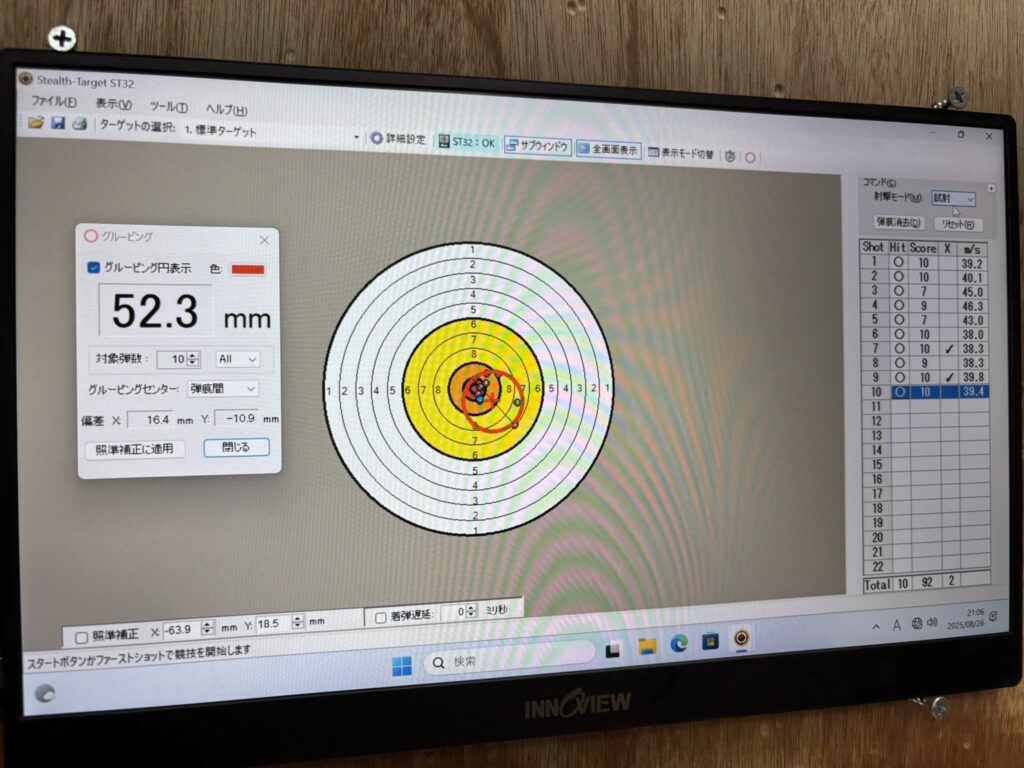Screen dimensions: 1024x768
Task: Expand the グルーピングセンター dropdown
Action: pyautogui.click(x=223, y=388)
